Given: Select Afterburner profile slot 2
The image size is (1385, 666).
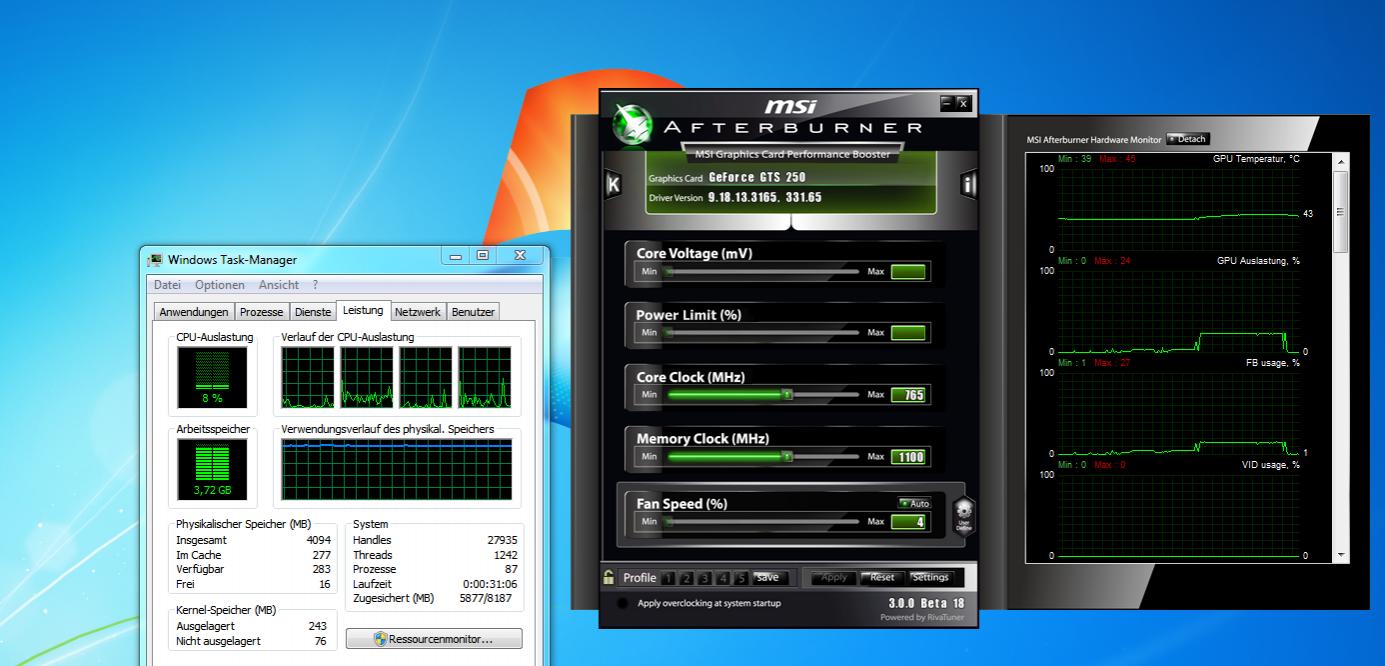Looking at the screenshot, I should [x=686, y=578].
